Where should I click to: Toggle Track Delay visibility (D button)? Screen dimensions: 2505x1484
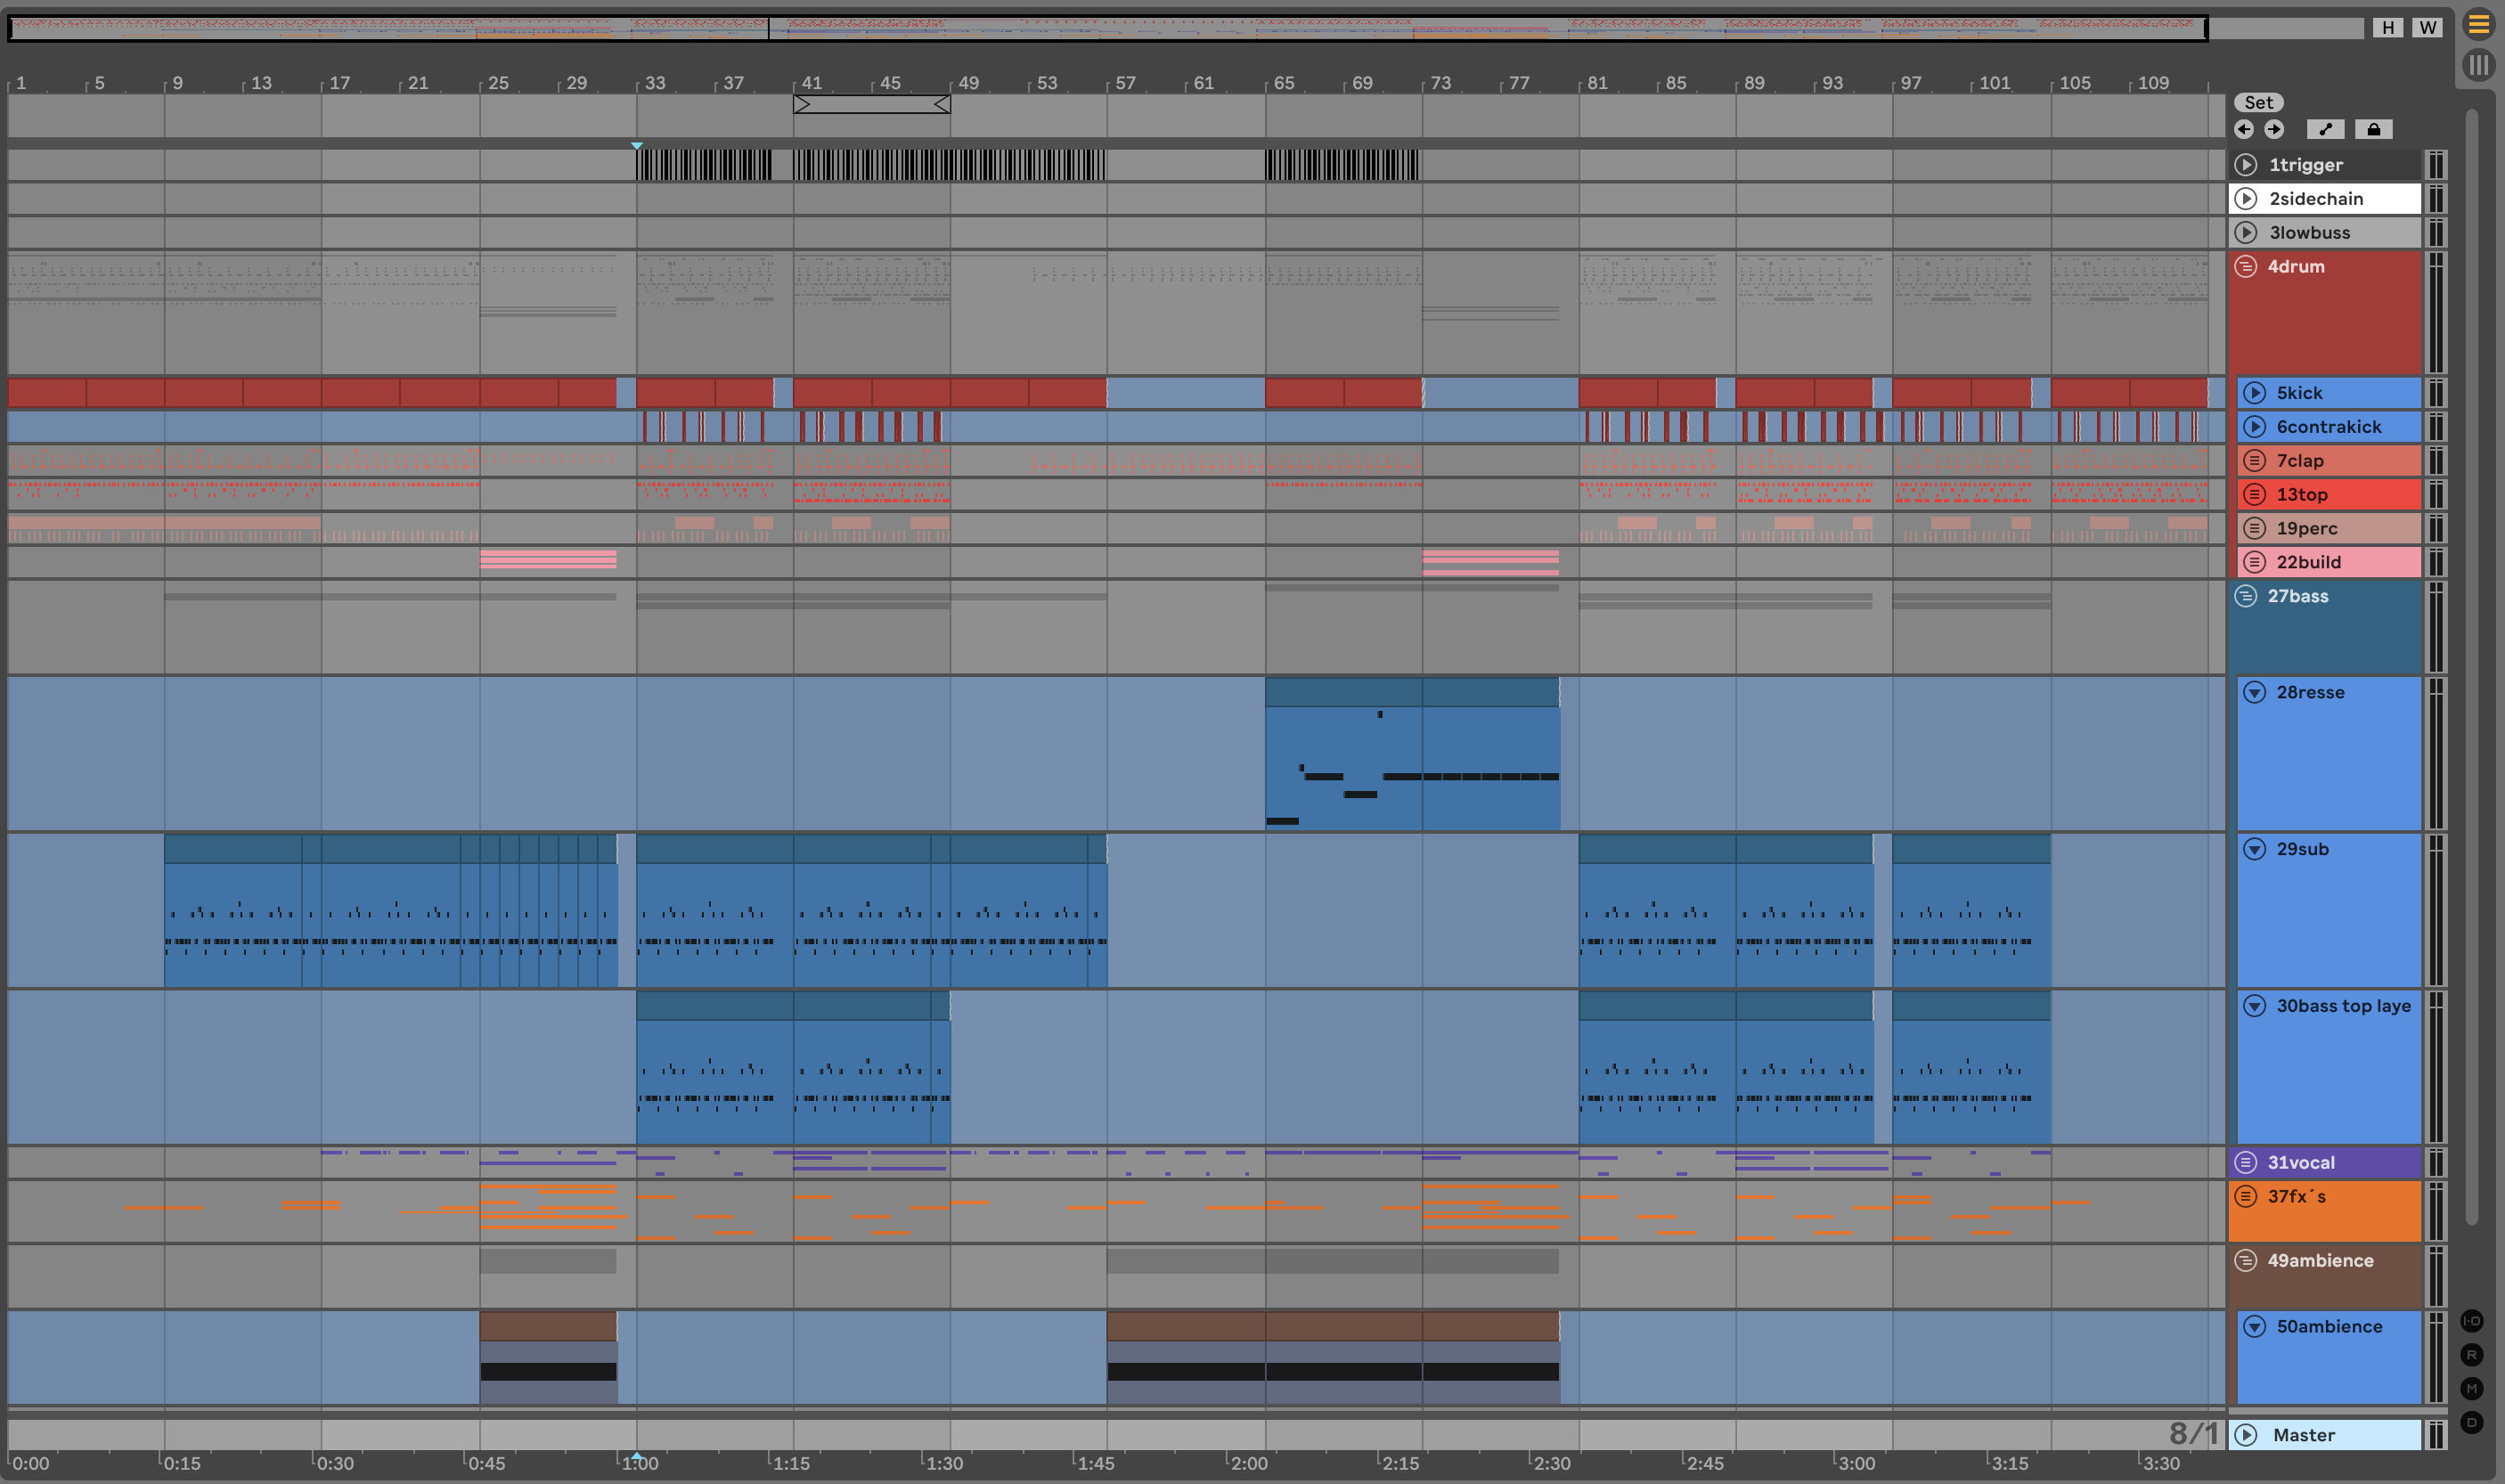pos(2471,1422)
